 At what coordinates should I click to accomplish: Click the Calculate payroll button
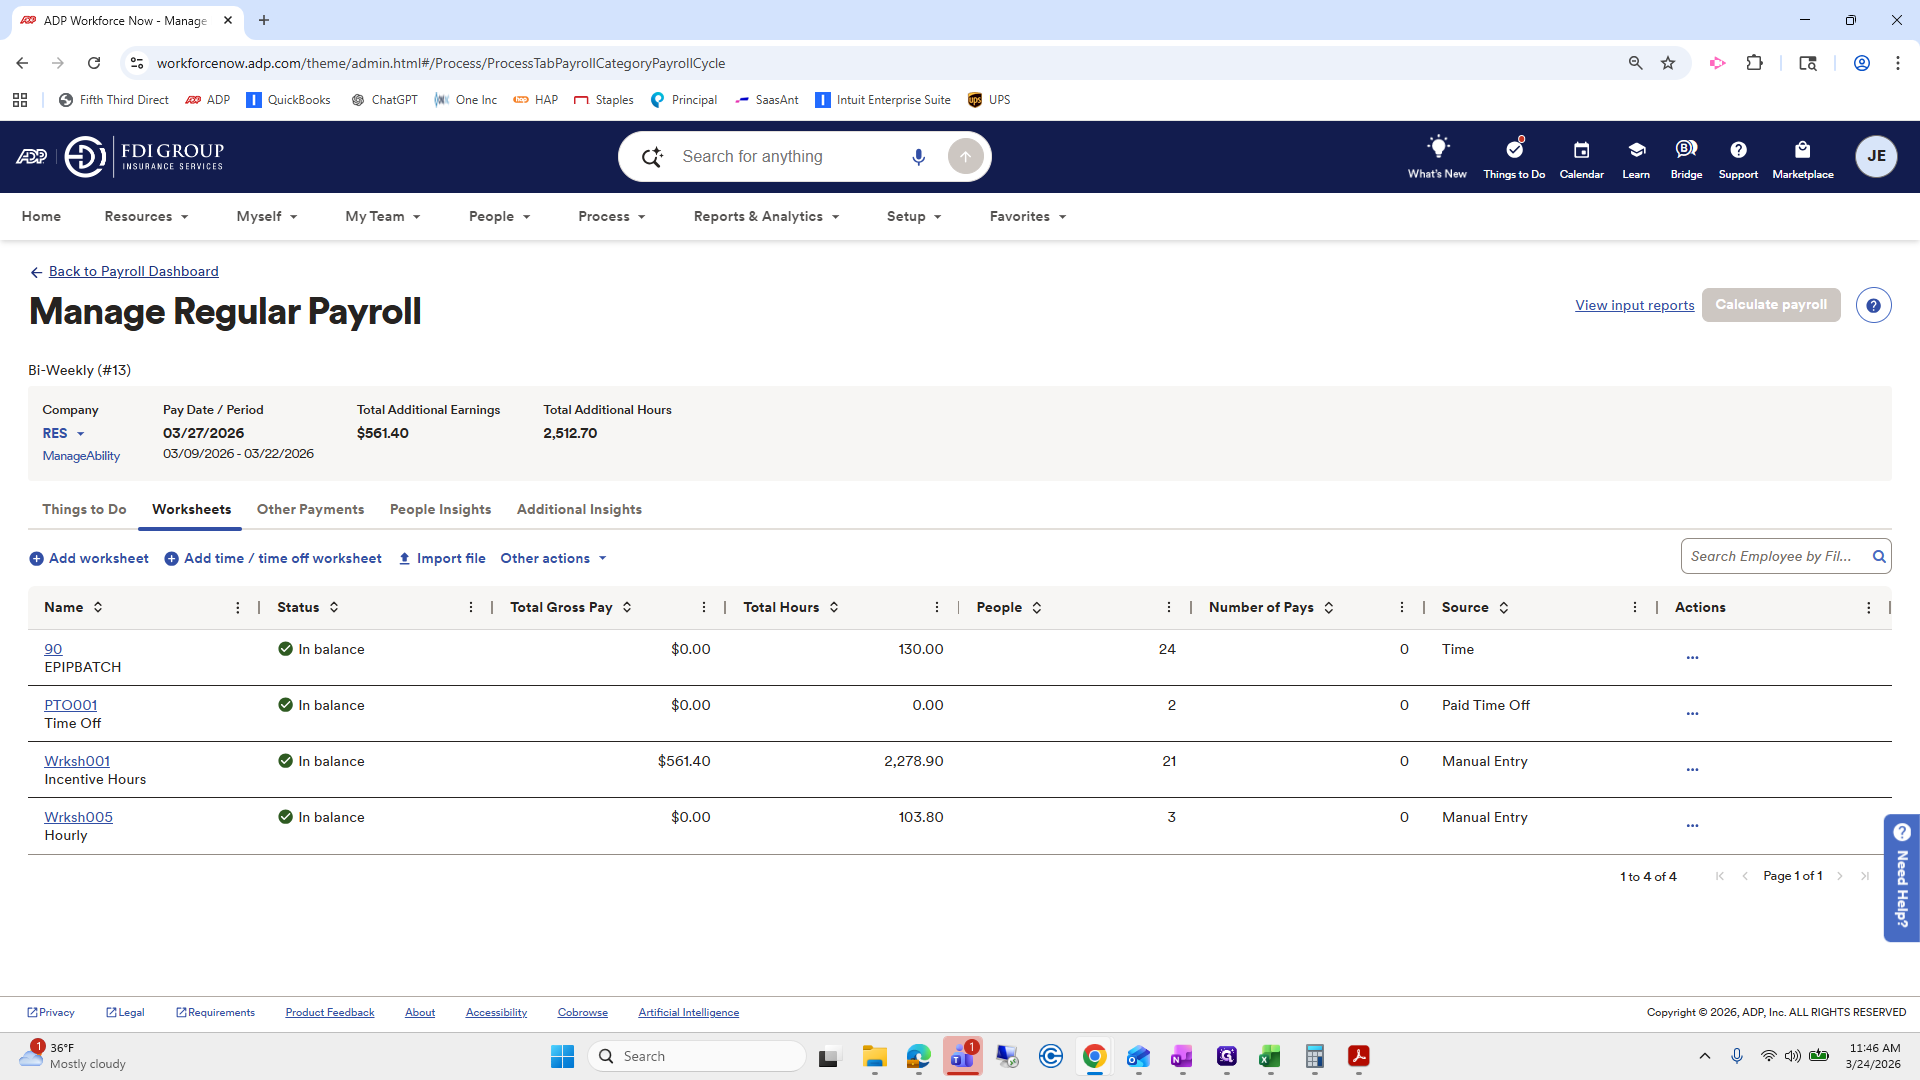[x=1770, y=305]
